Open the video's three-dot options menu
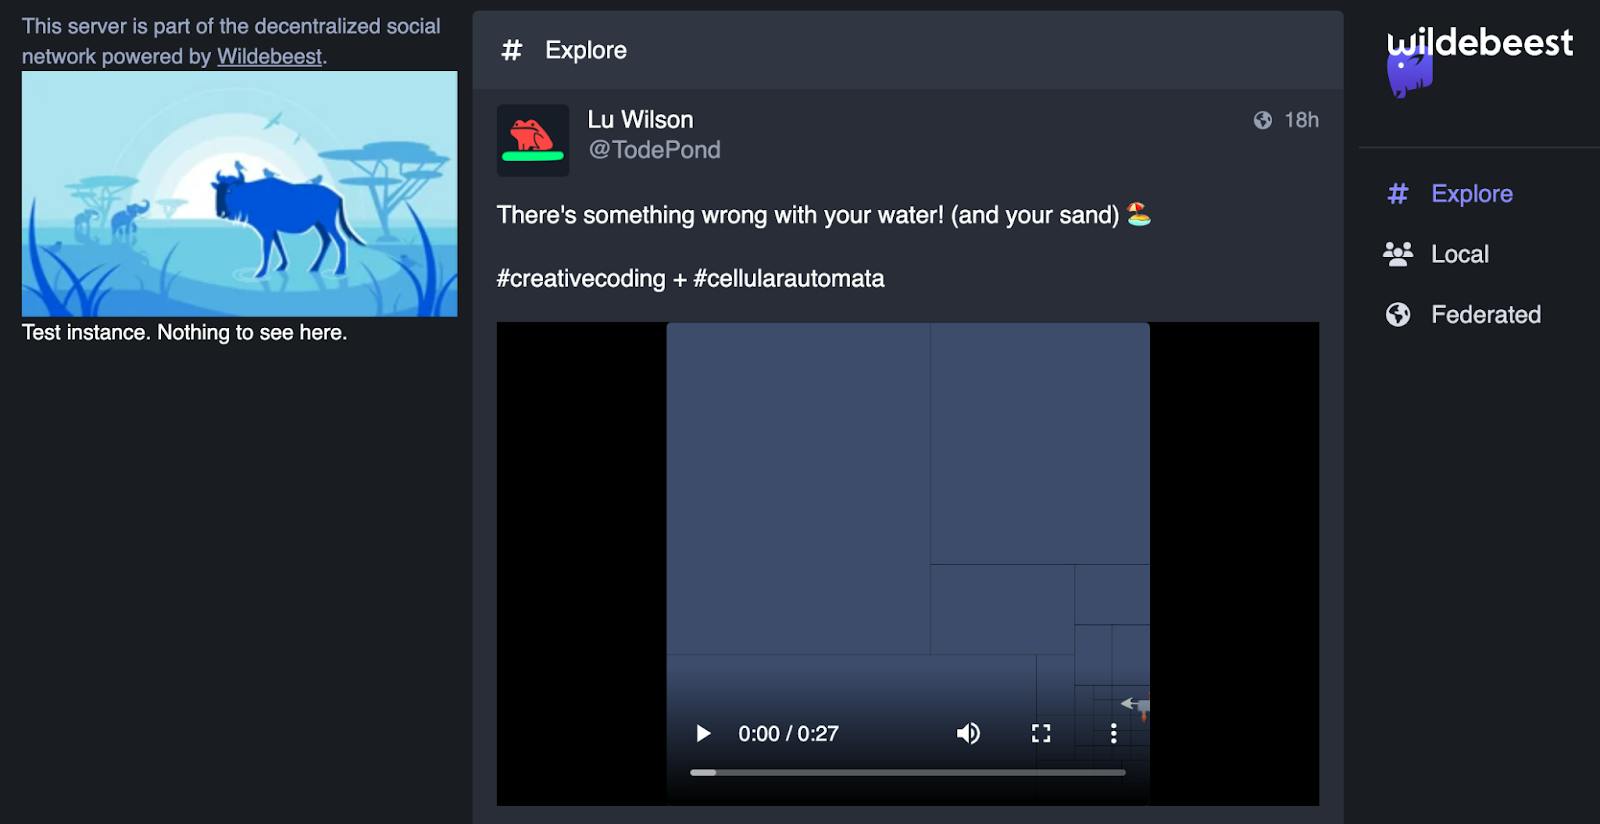This screenshot has width=1600, height=824. point(1113,733)
